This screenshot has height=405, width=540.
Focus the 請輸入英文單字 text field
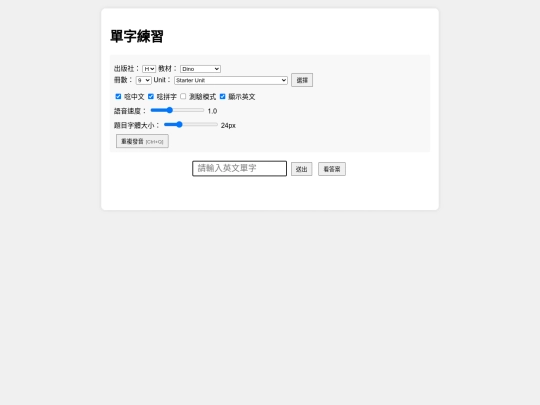point(239,168)
